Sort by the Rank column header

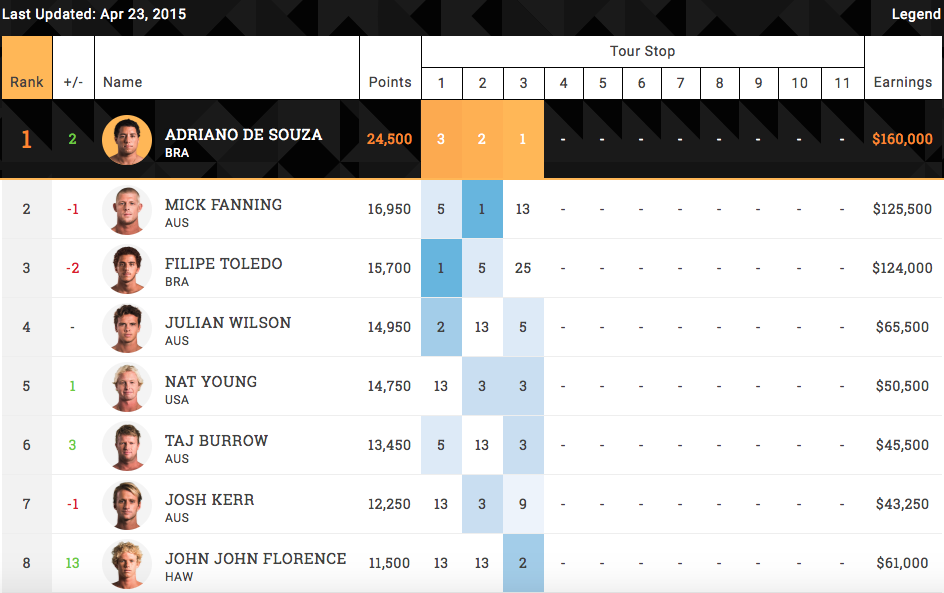[27, 82]
